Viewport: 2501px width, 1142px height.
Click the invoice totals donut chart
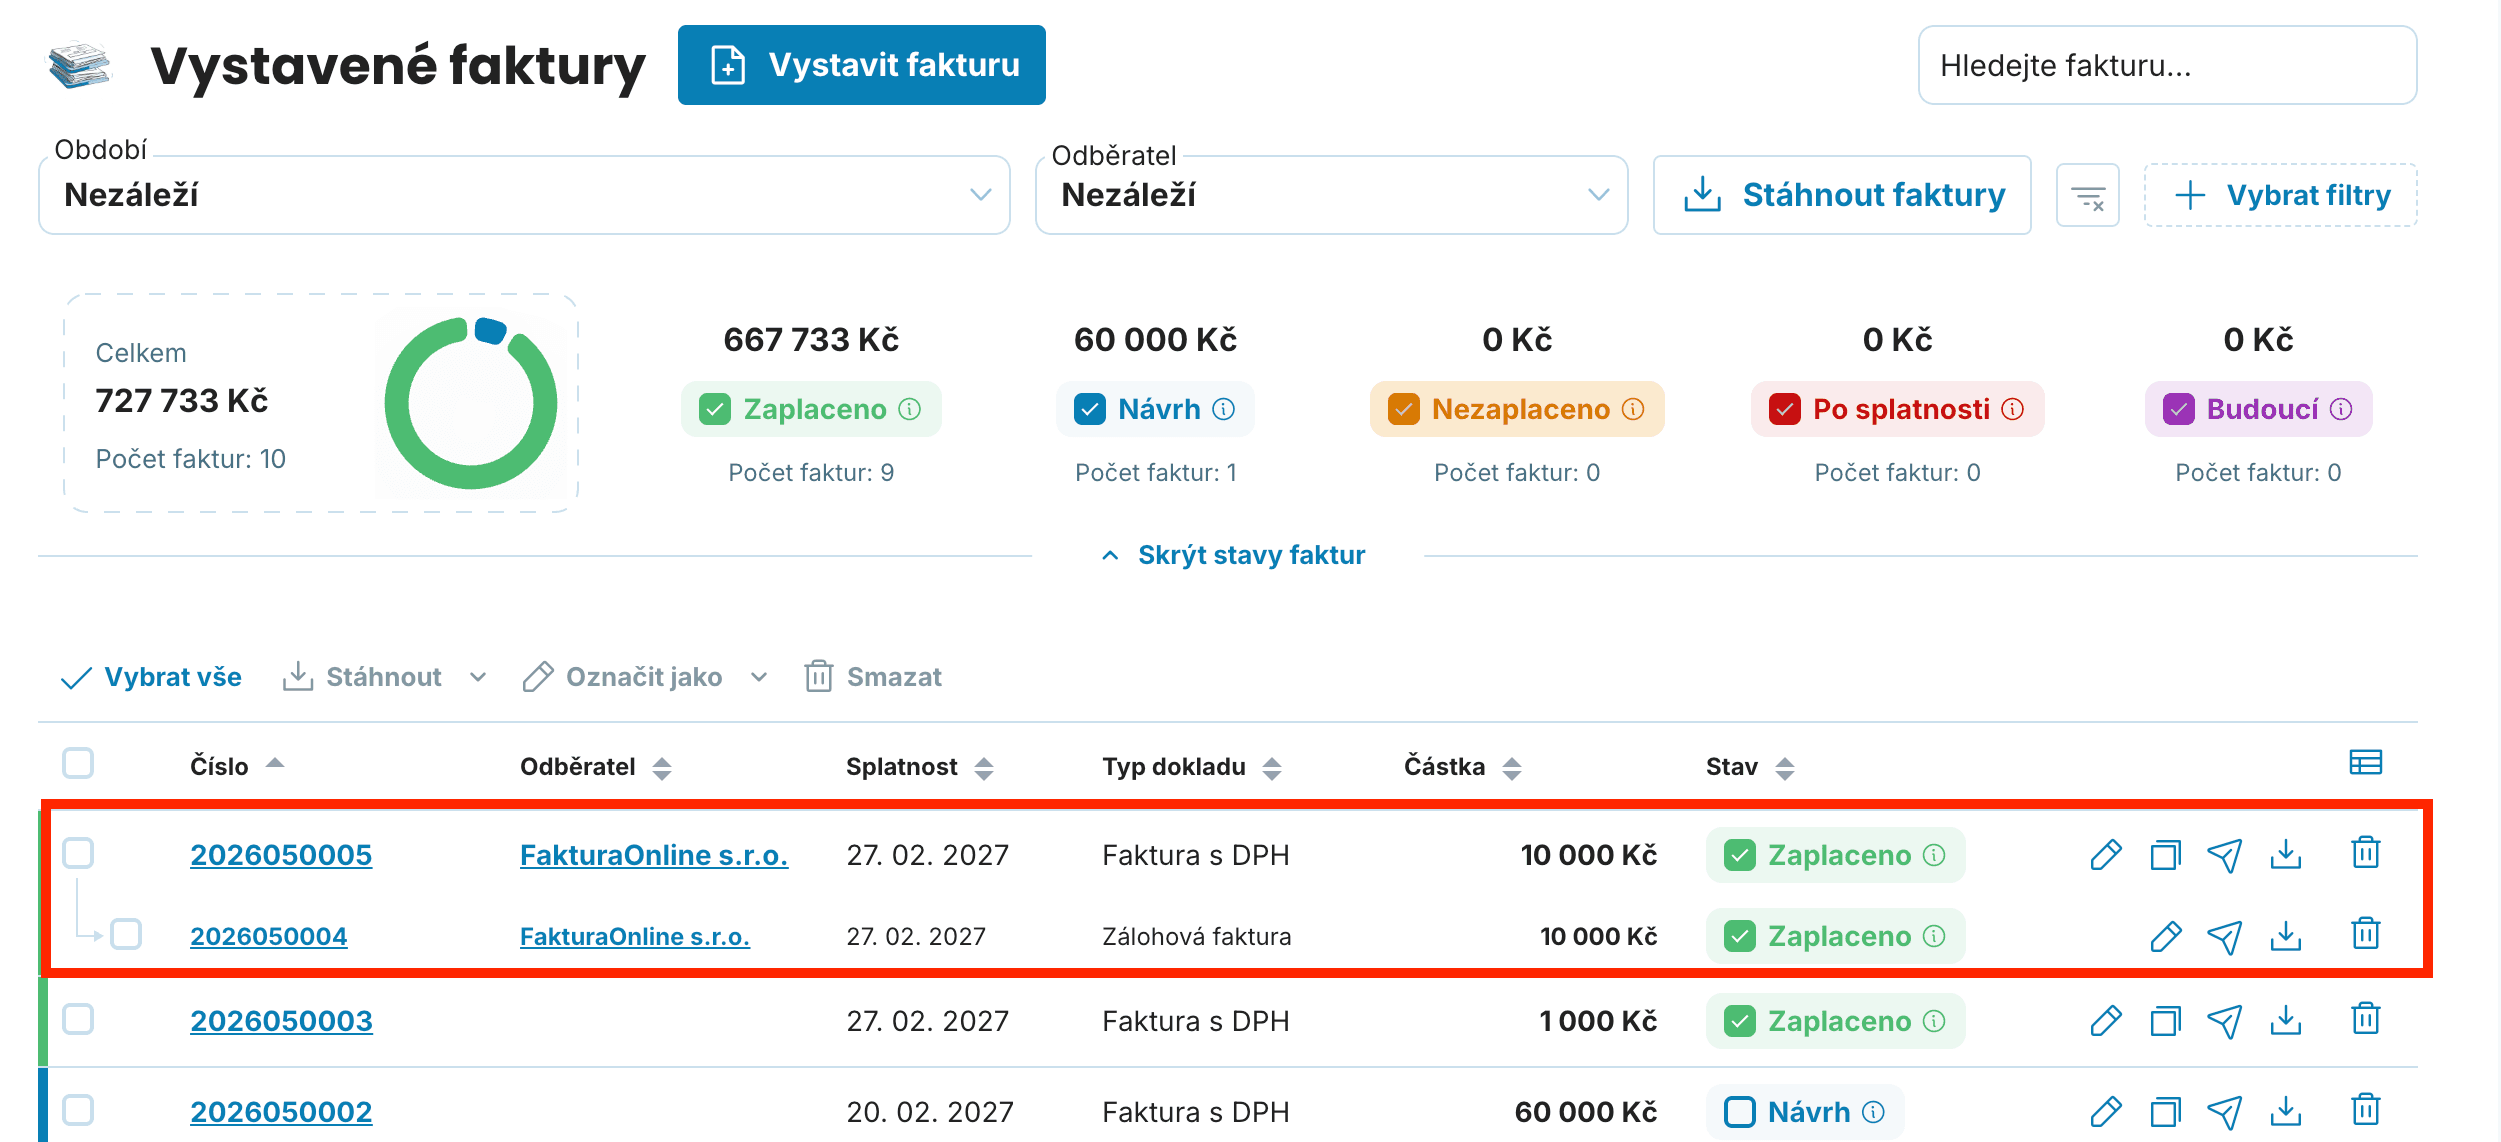tap(471, 403)
